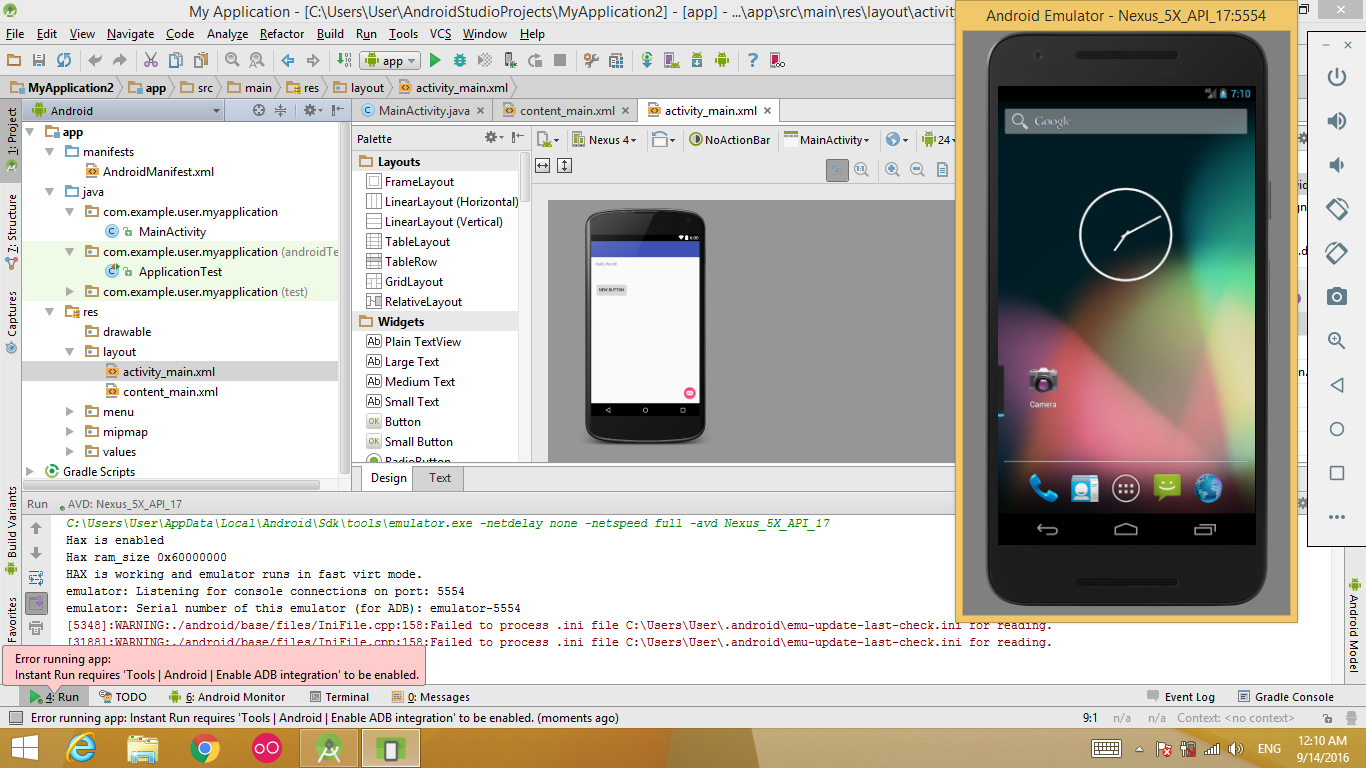Viewport: 1366px width, 768px height.
Task: Open the 0: Messages tool window
Action: (430, 697)
